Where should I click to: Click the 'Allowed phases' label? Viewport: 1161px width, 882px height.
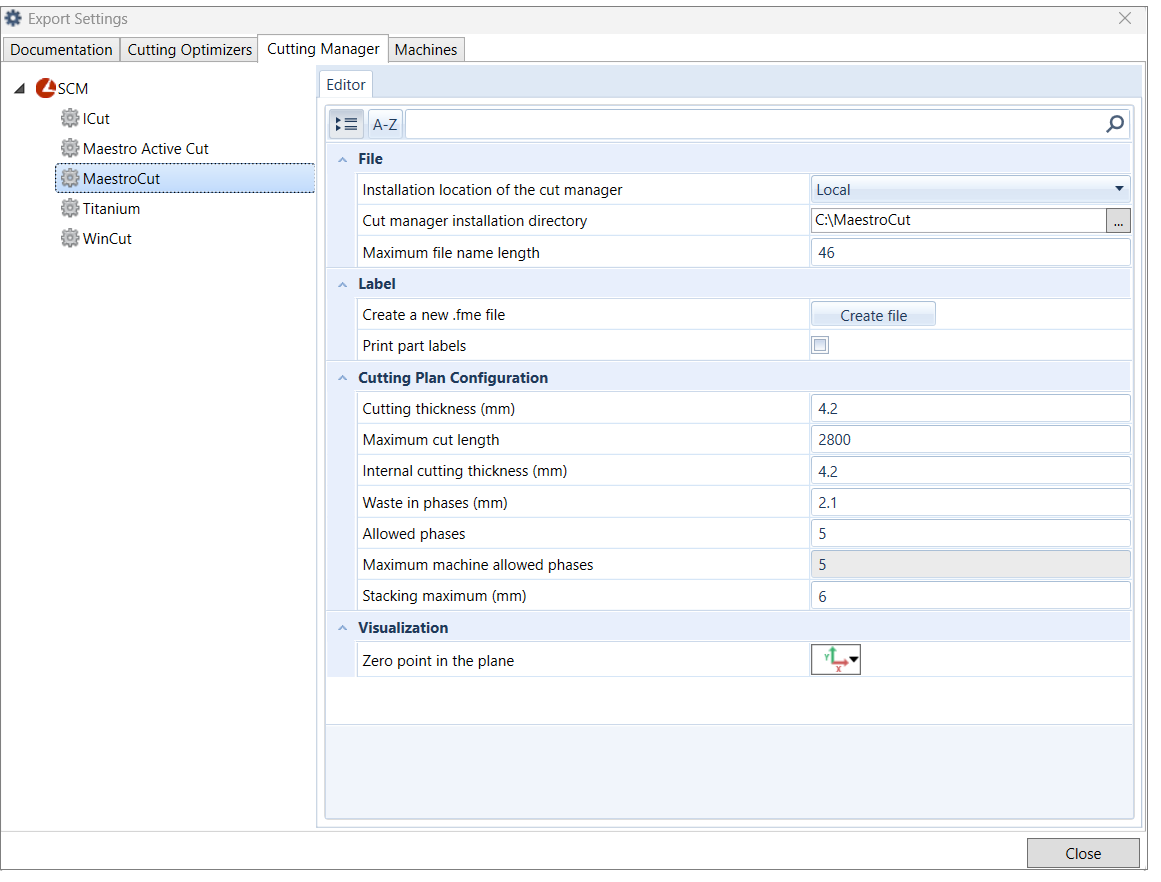tap(414, 534)
